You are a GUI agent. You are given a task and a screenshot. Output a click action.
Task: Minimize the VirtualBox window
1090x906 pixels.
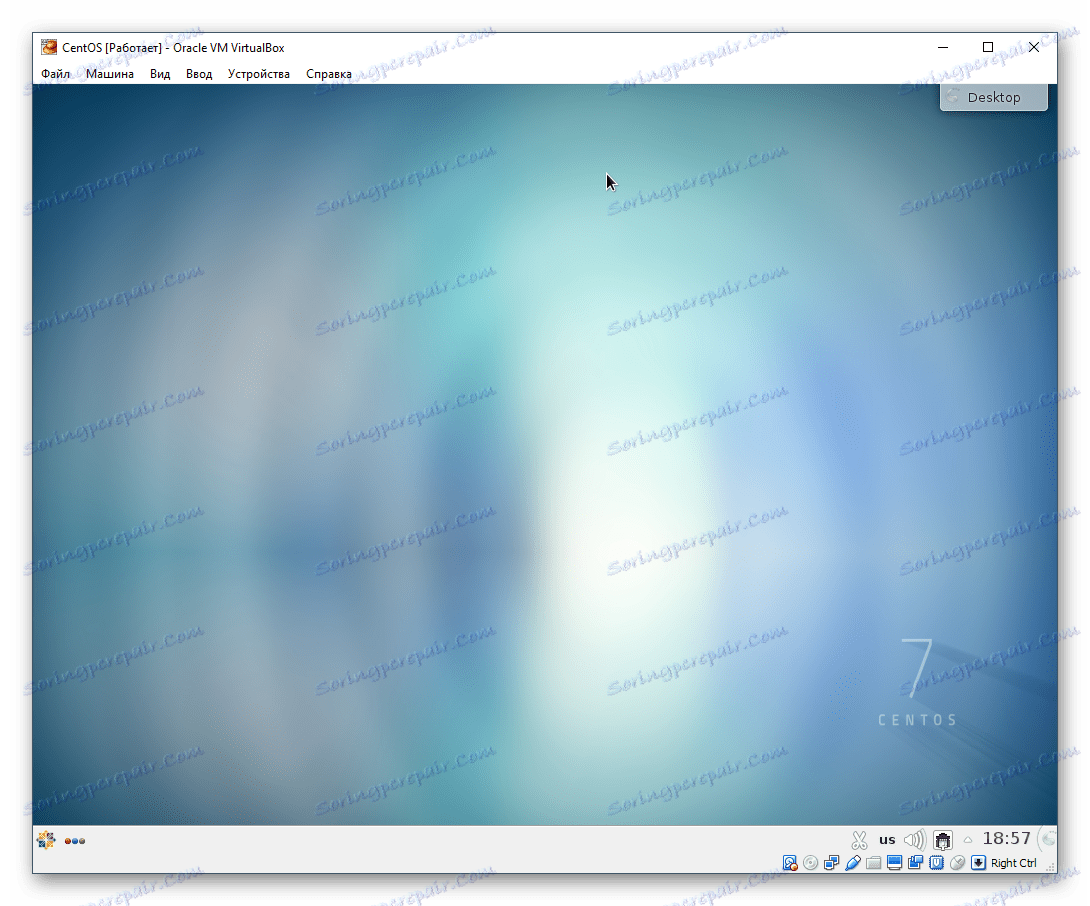943,47
